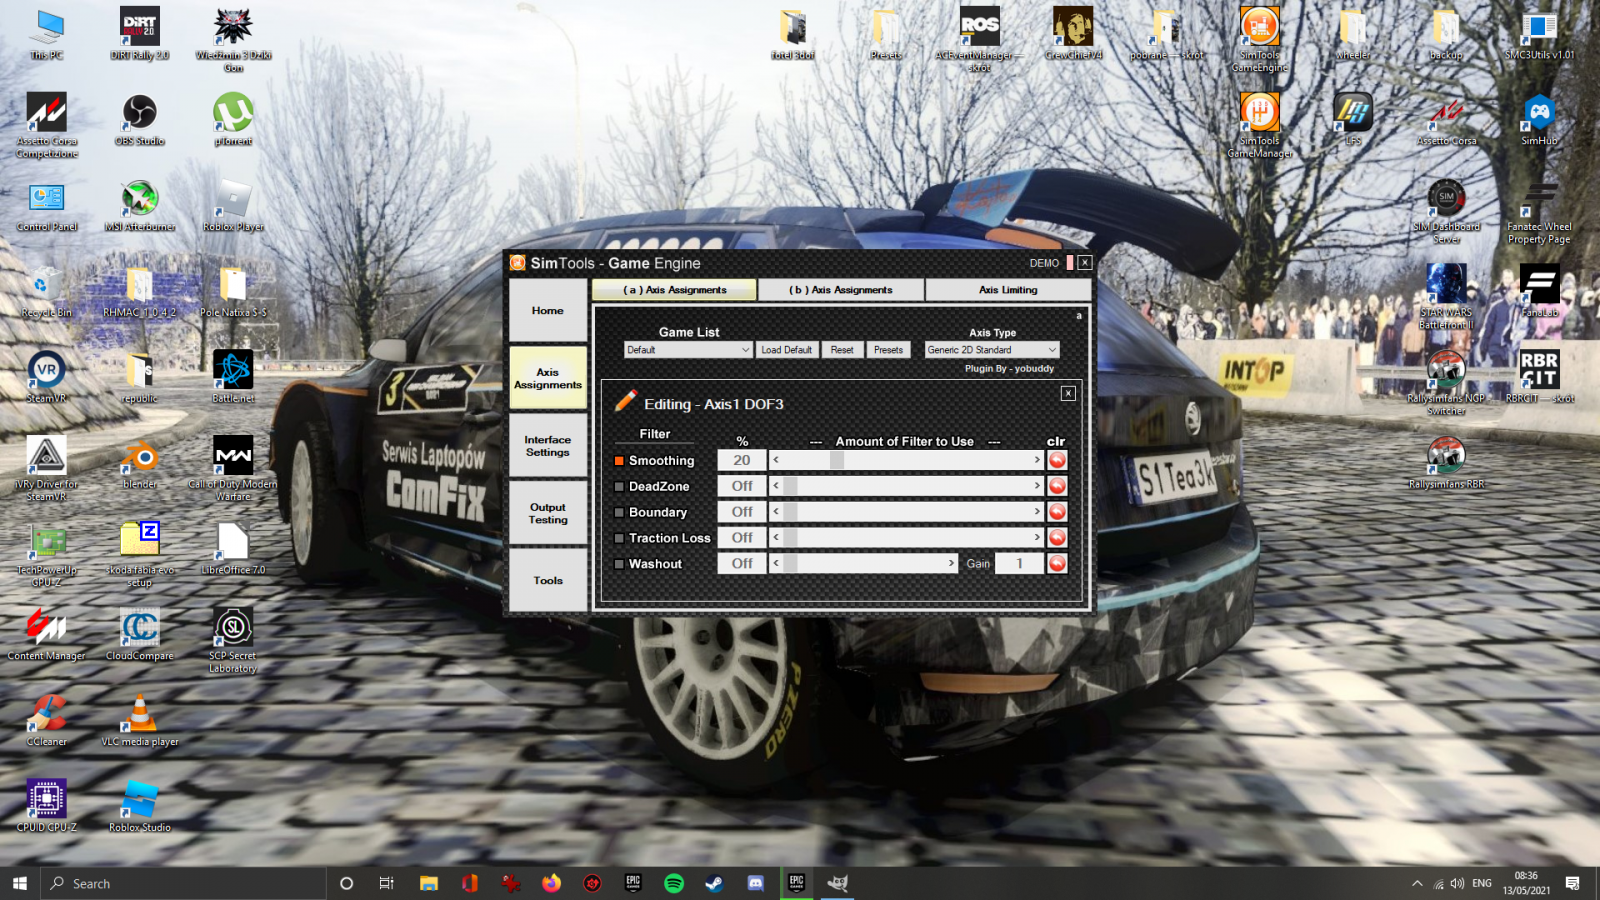Click the DeadZone Off value field
Screen dimensions: 1600x900
742,486
